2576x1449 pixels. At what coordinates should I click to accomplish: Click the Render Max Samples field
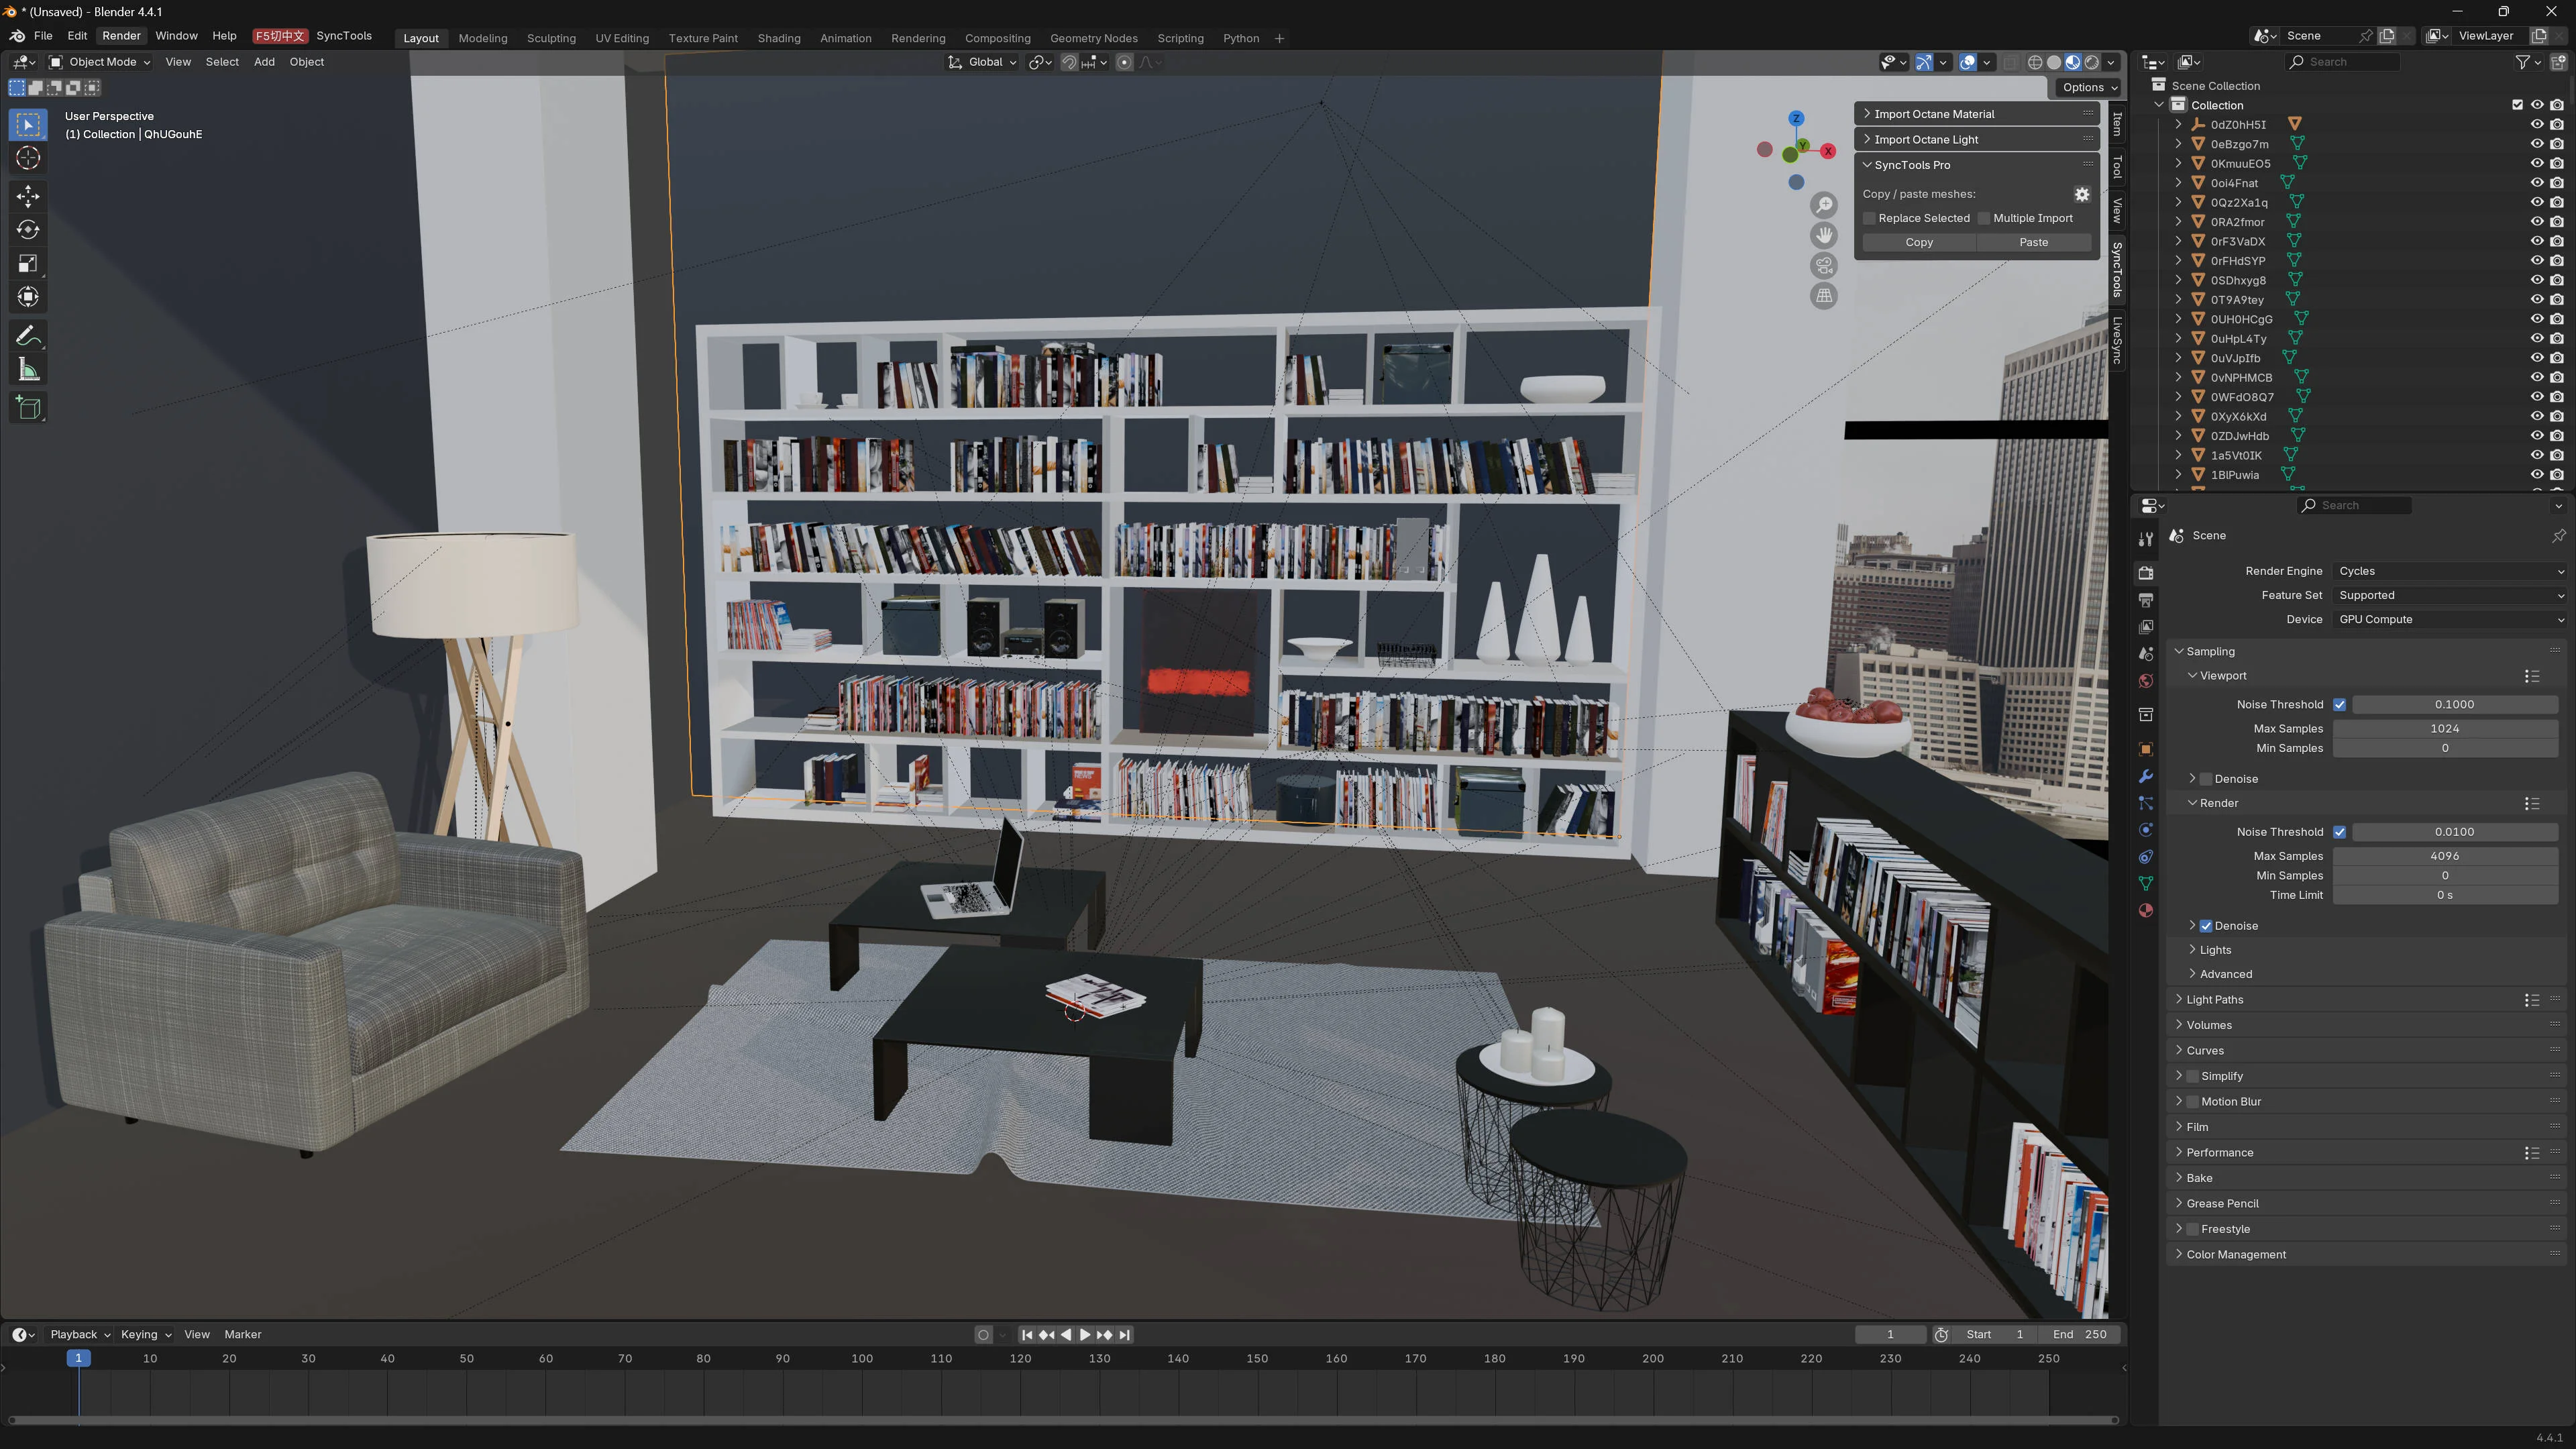2445,857
